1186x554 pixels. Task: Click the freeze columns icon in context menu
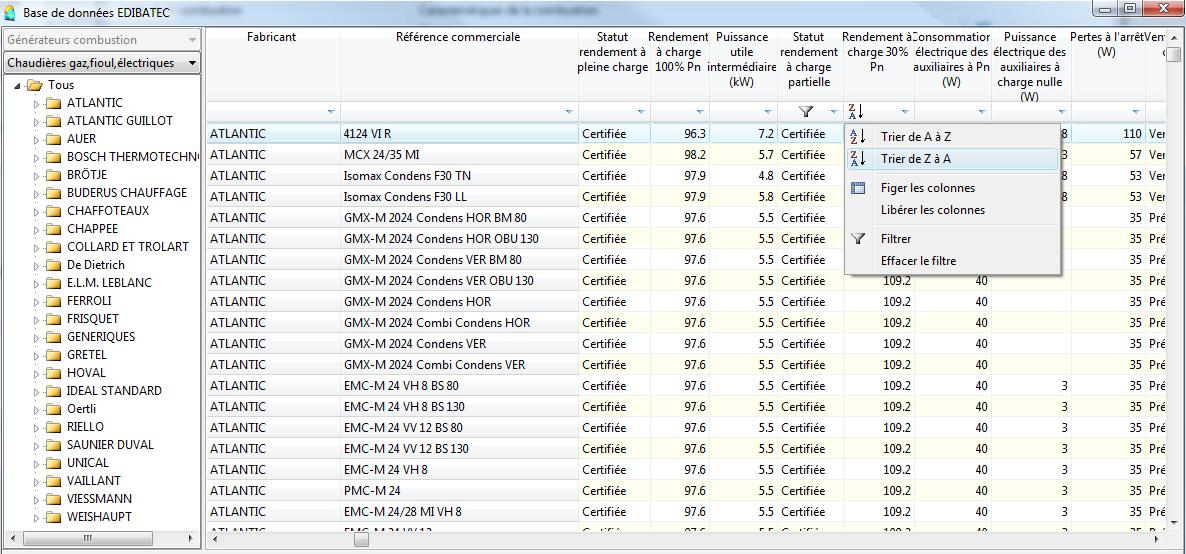point(858,188)
